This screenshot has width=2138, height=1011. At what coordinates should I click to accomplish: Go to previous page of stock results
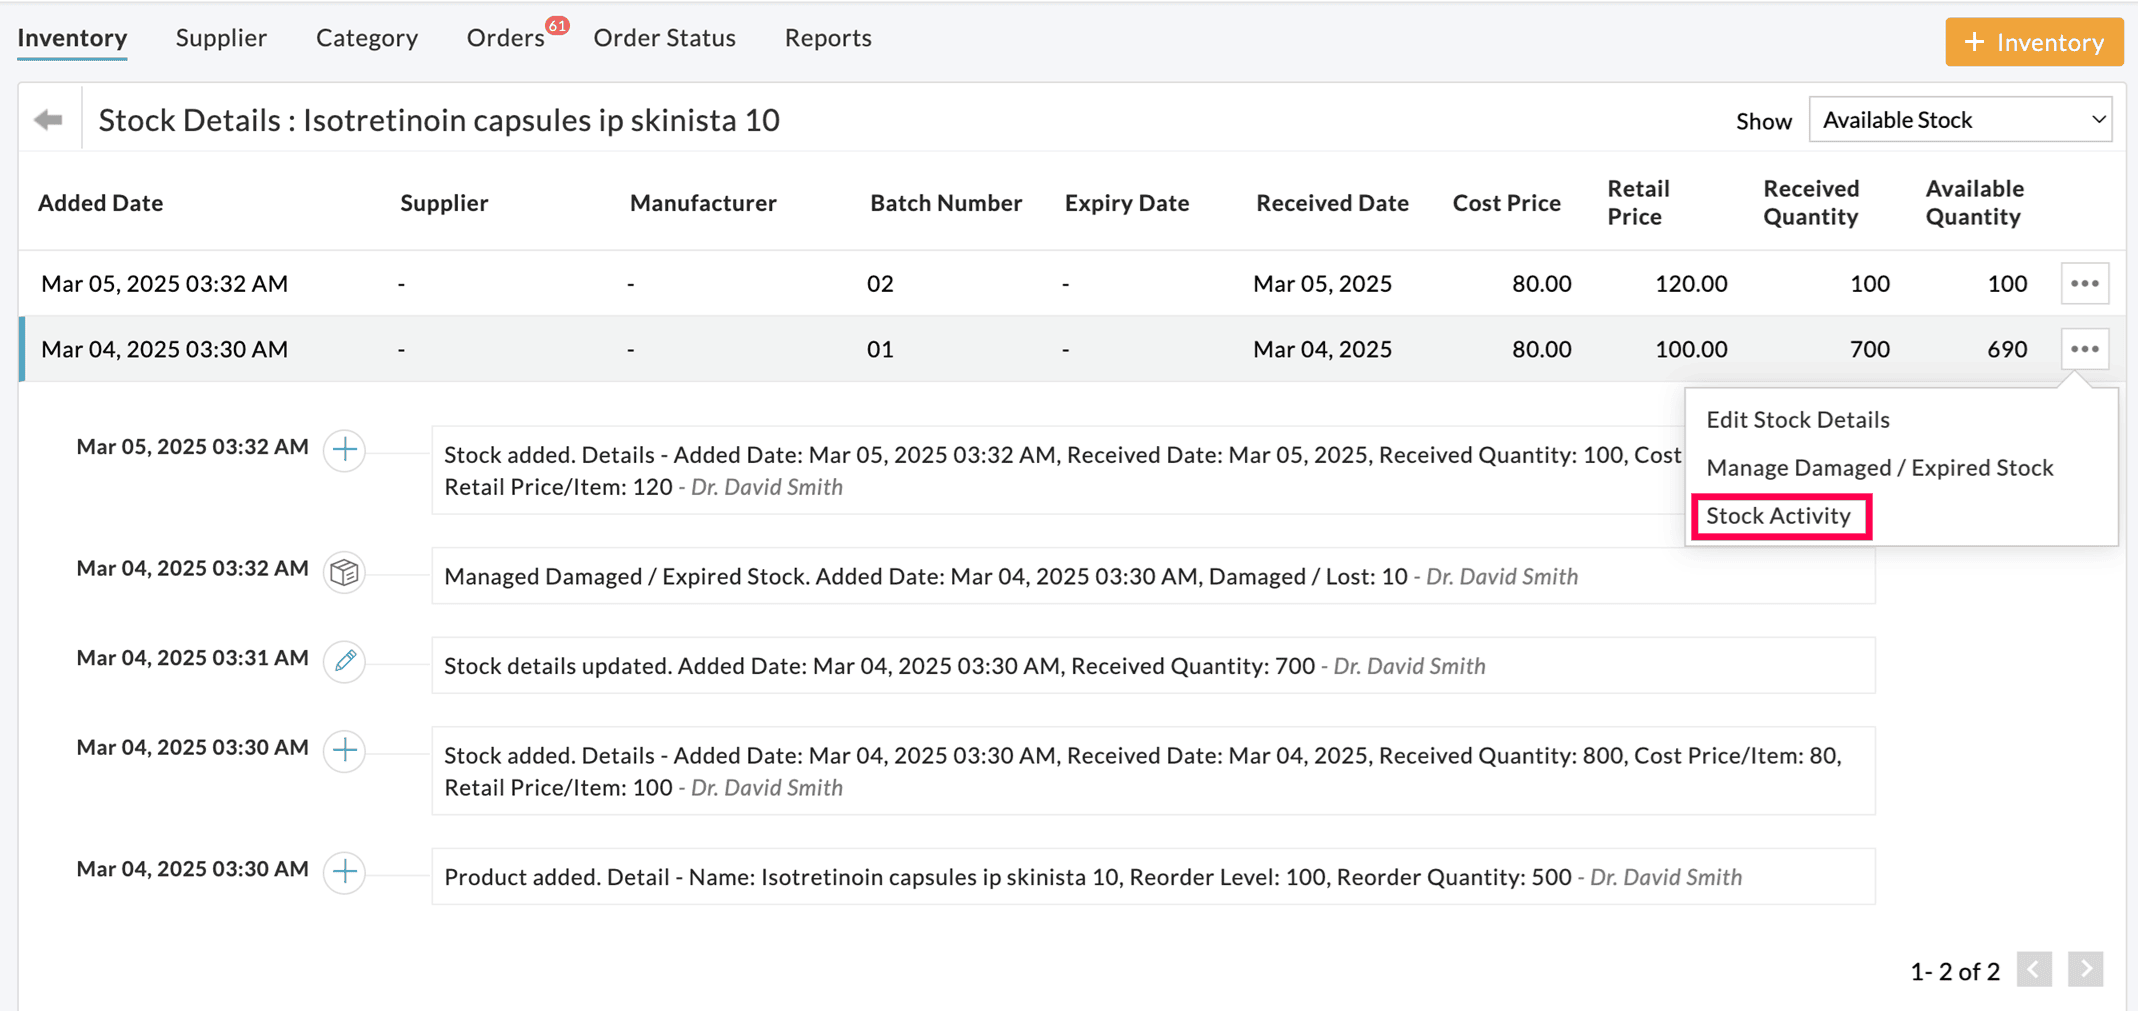point(2033,969)
